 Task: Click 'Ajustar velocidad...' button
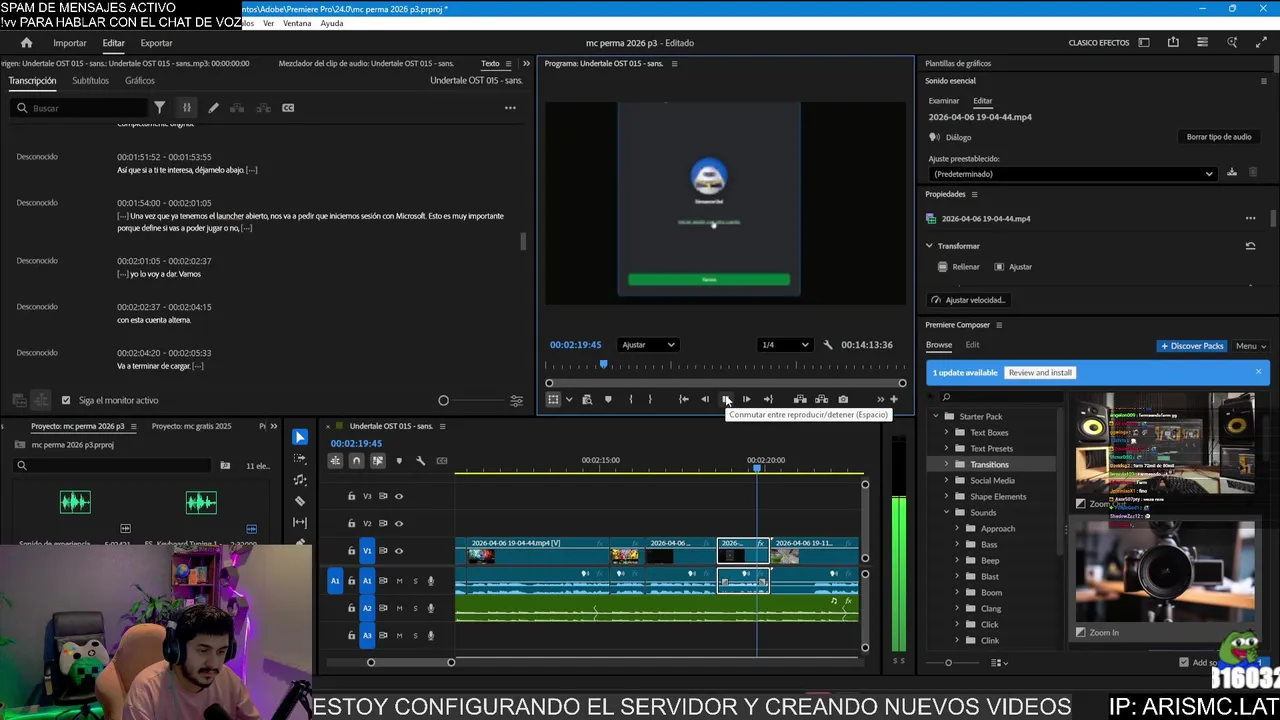968,300
